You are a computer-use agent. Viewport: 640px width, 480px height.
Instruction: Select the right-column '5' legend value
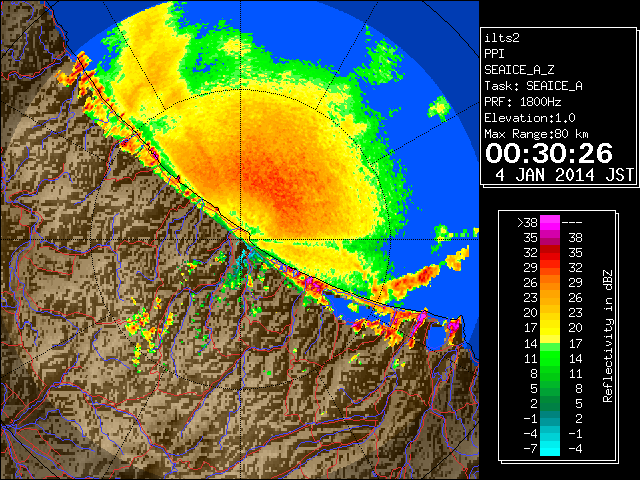(579, 404)
